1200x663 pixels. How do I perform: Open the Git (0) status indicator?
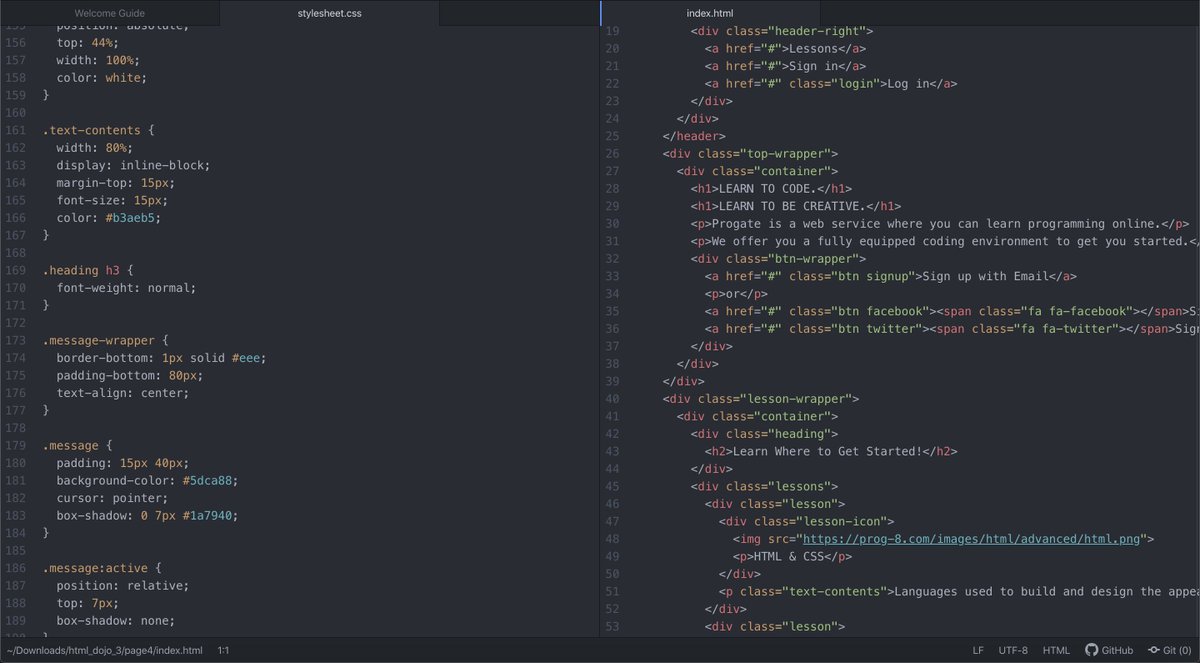(x=1172, y=650)
